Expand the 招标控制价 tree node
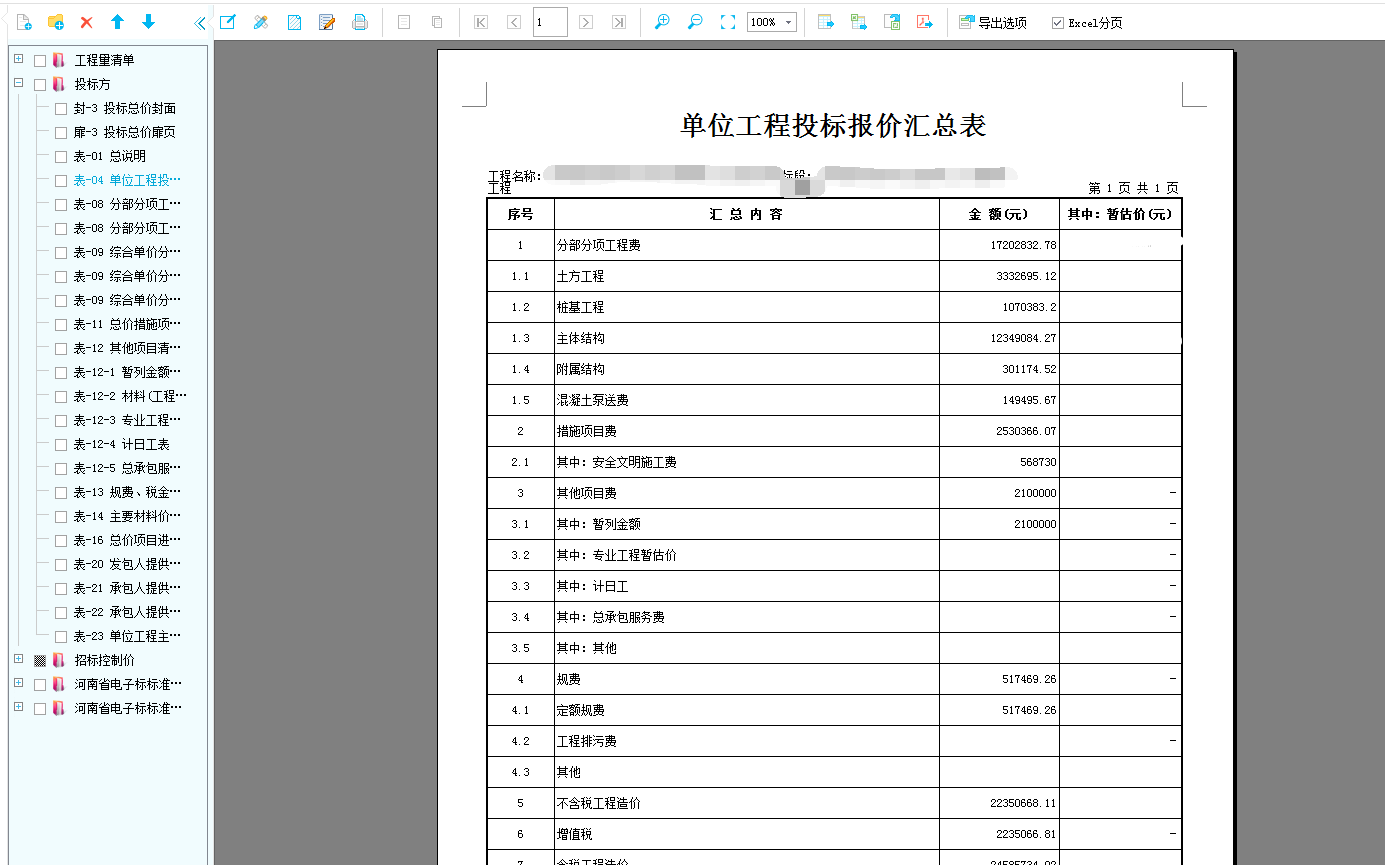The height and width of the screenshot is (865, 1385). pos(18,659)
